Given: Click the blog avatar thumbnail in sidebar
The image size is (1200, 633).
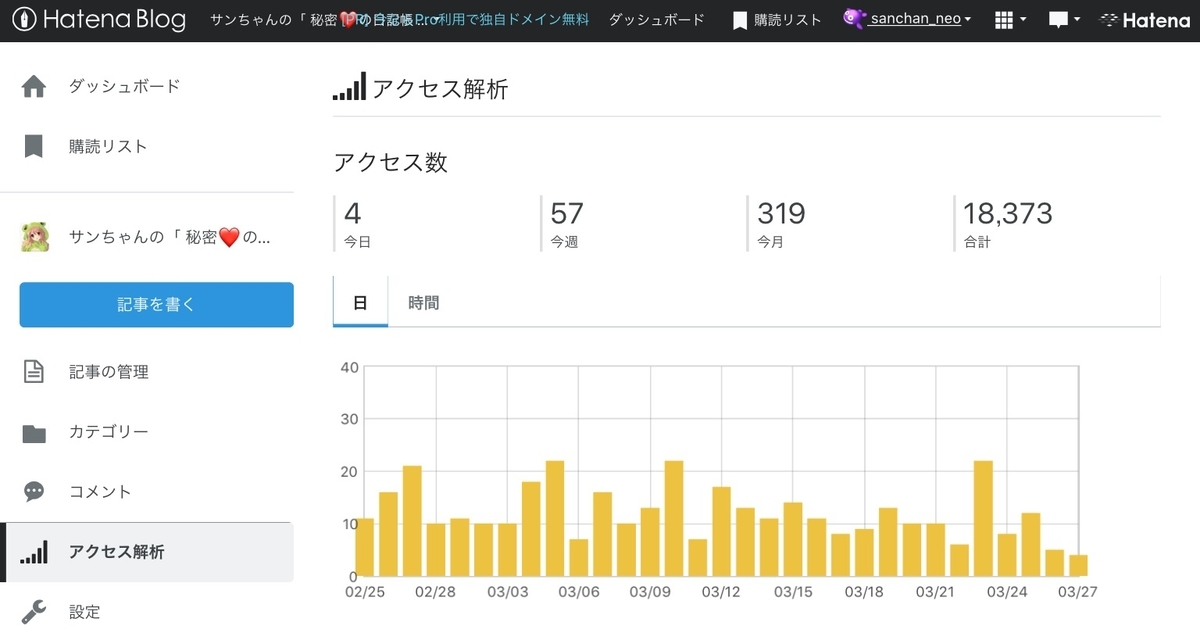Looking at the screenshot, I should (x=35, y=237).
